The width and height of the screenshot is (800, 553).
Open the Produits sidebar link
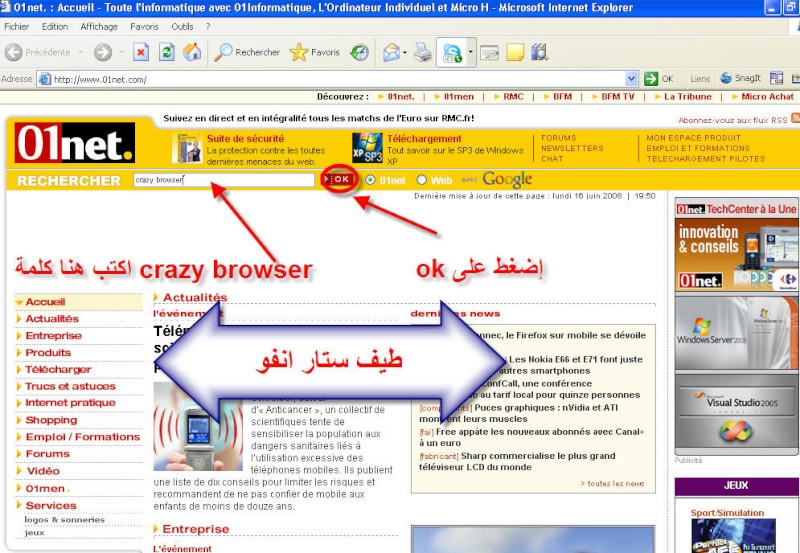coord(48,353)
